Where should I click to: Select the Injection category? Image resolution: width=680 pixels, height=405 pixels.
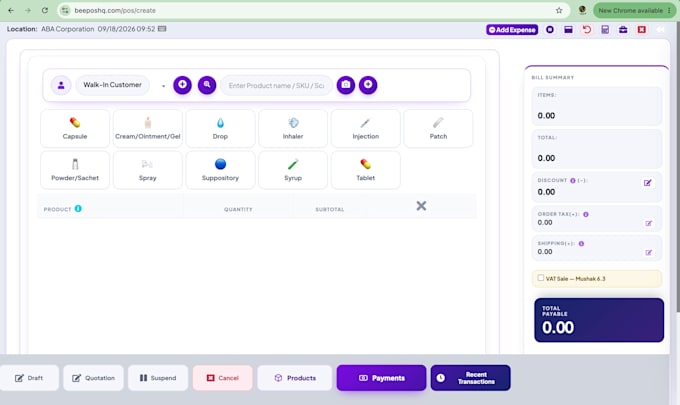[x=366, y=128]
